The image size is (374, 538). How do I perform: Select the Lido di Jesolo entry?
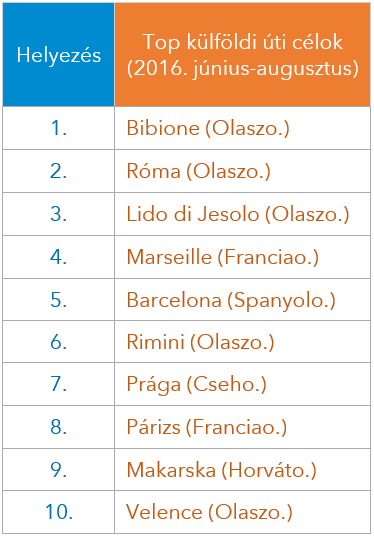243,214
